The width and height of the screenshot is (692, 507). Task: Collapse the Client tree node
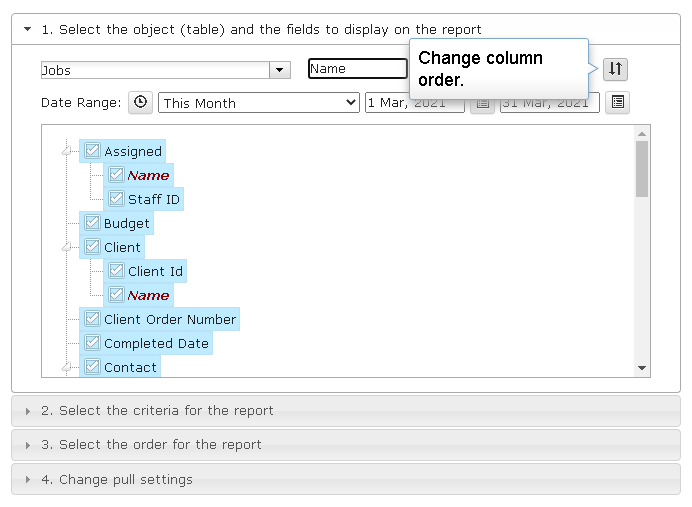click(x=67, y=247)
